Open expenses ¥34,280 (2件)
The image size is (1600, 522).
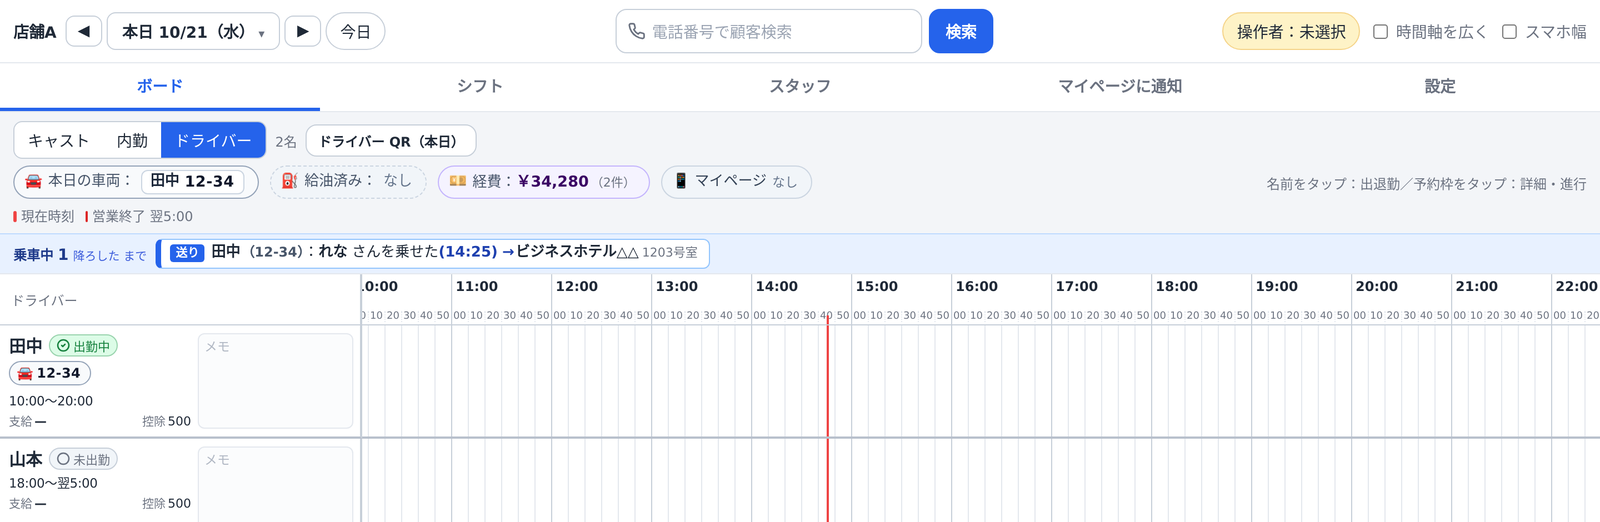point(543,181)
